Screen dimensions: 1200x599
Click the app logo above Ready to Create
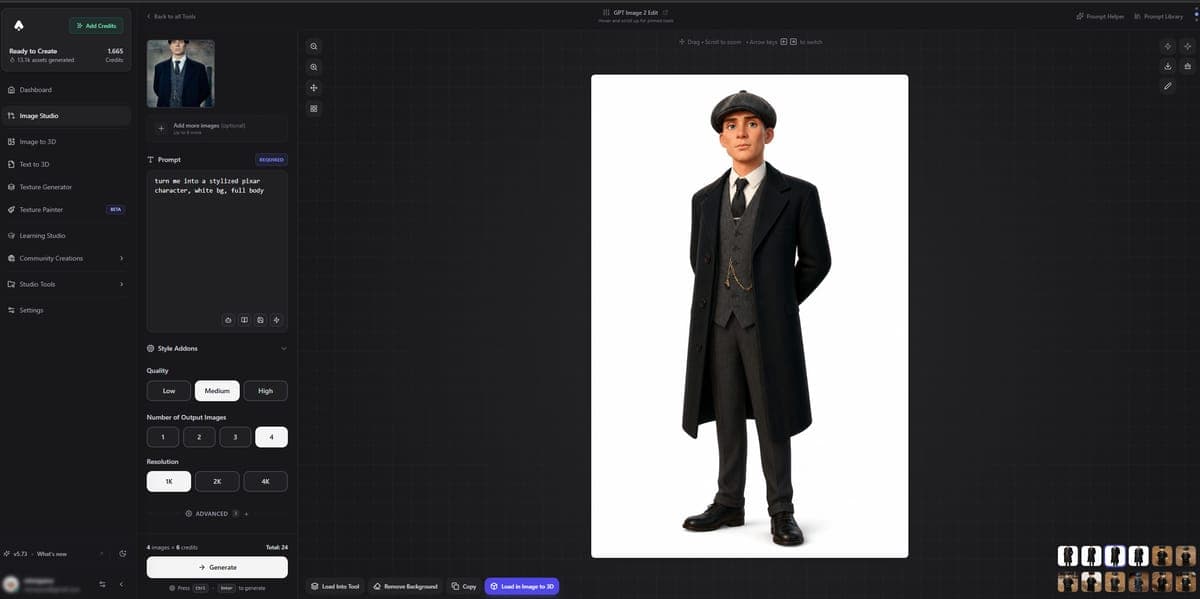(x=19, y=25)
